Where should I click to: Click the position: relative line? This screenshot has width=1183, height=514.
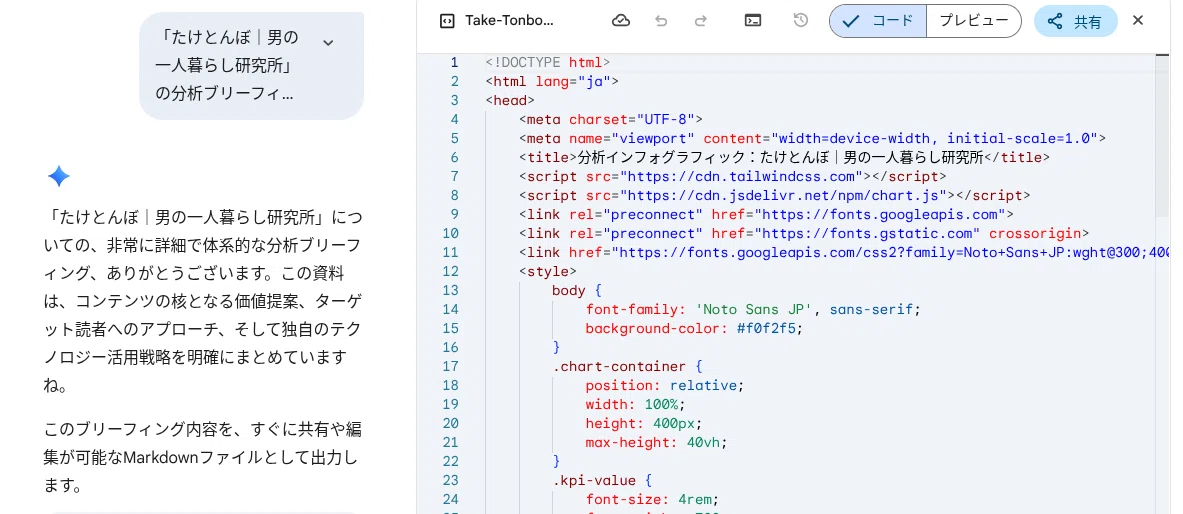(665, 385)
